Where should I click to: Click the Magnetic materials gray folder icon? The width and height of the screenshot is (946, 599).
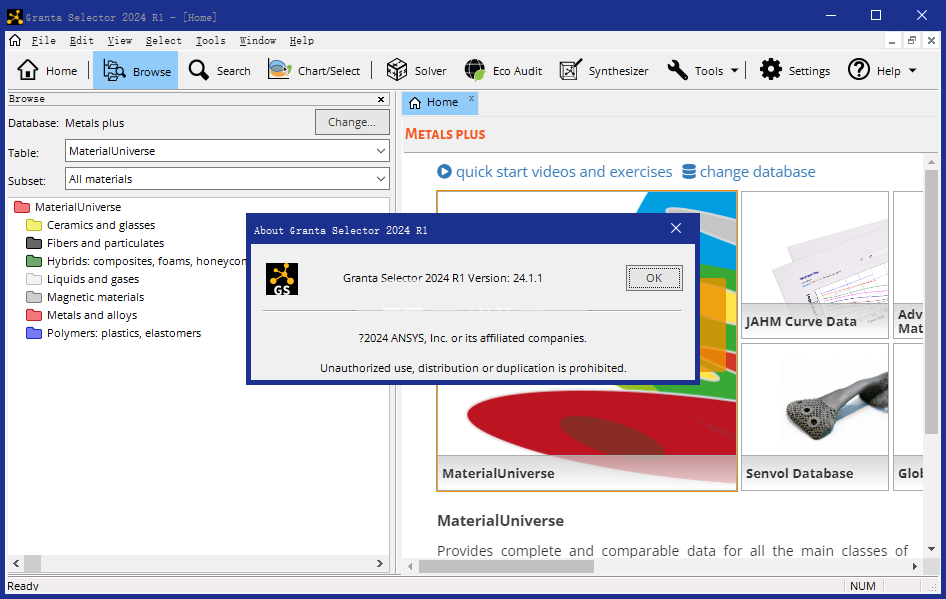tap(34, 297)
